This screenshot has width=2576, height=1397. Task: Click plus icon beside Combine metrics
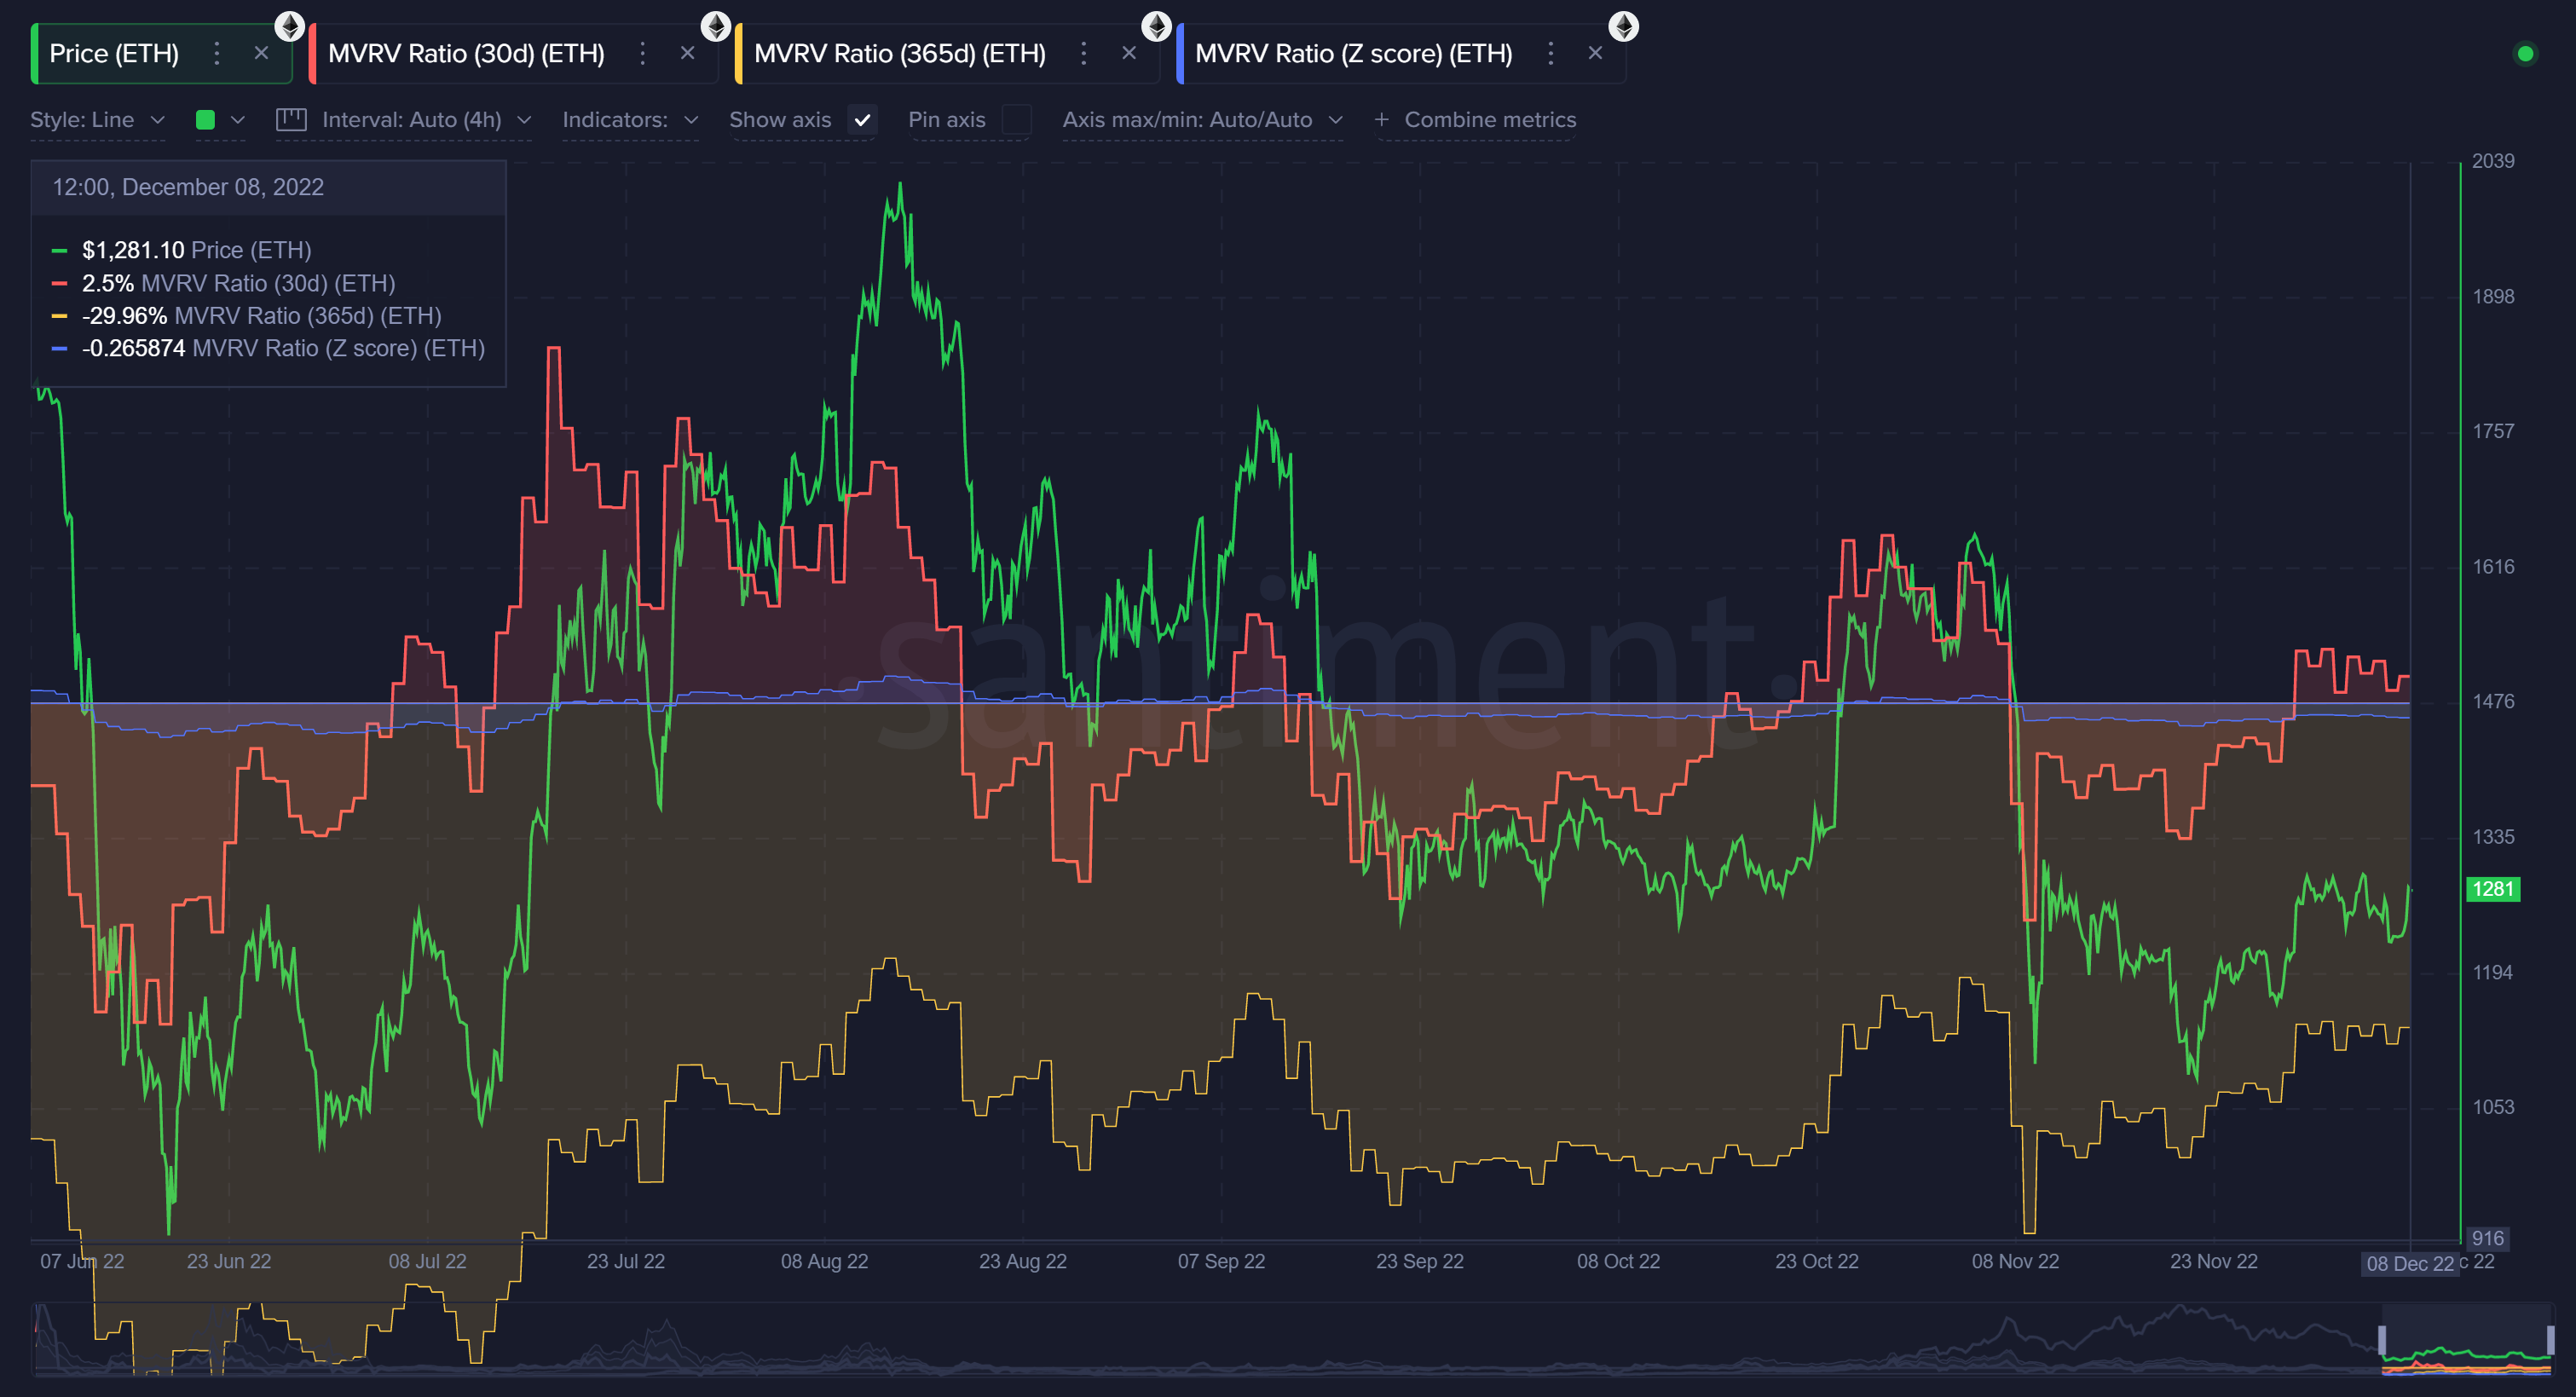click(x=1381, y=120)
